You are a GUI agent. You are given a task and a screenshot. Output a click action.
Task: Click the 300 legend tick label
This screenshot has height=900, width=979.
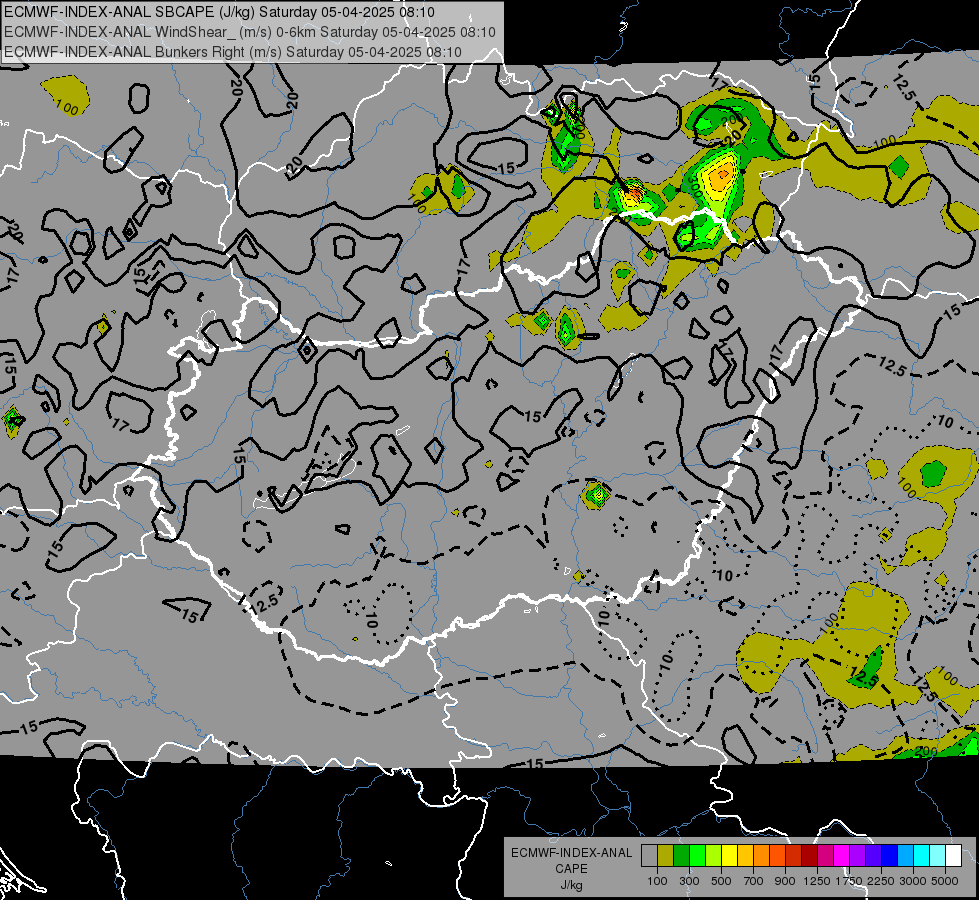point(689,881)
